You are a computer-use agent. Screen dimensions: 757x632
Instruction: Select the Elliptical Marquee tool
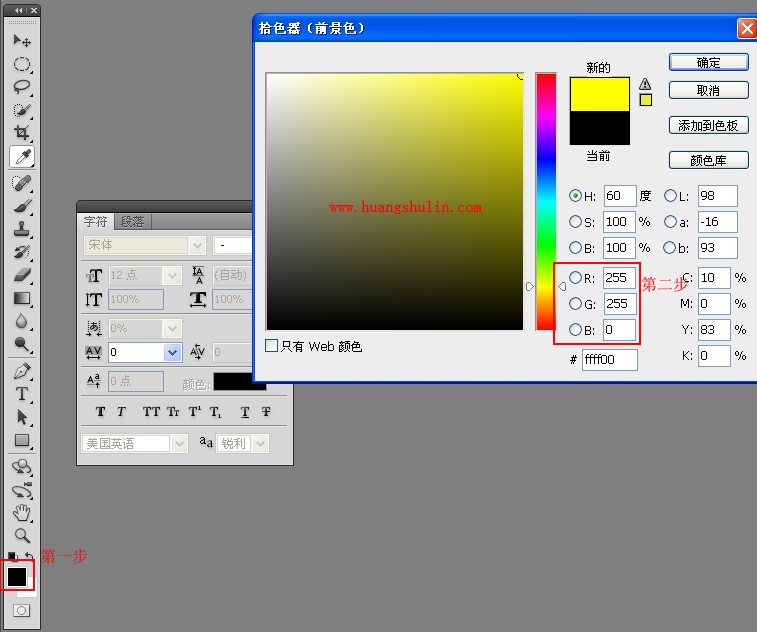(x=21, y=64)
